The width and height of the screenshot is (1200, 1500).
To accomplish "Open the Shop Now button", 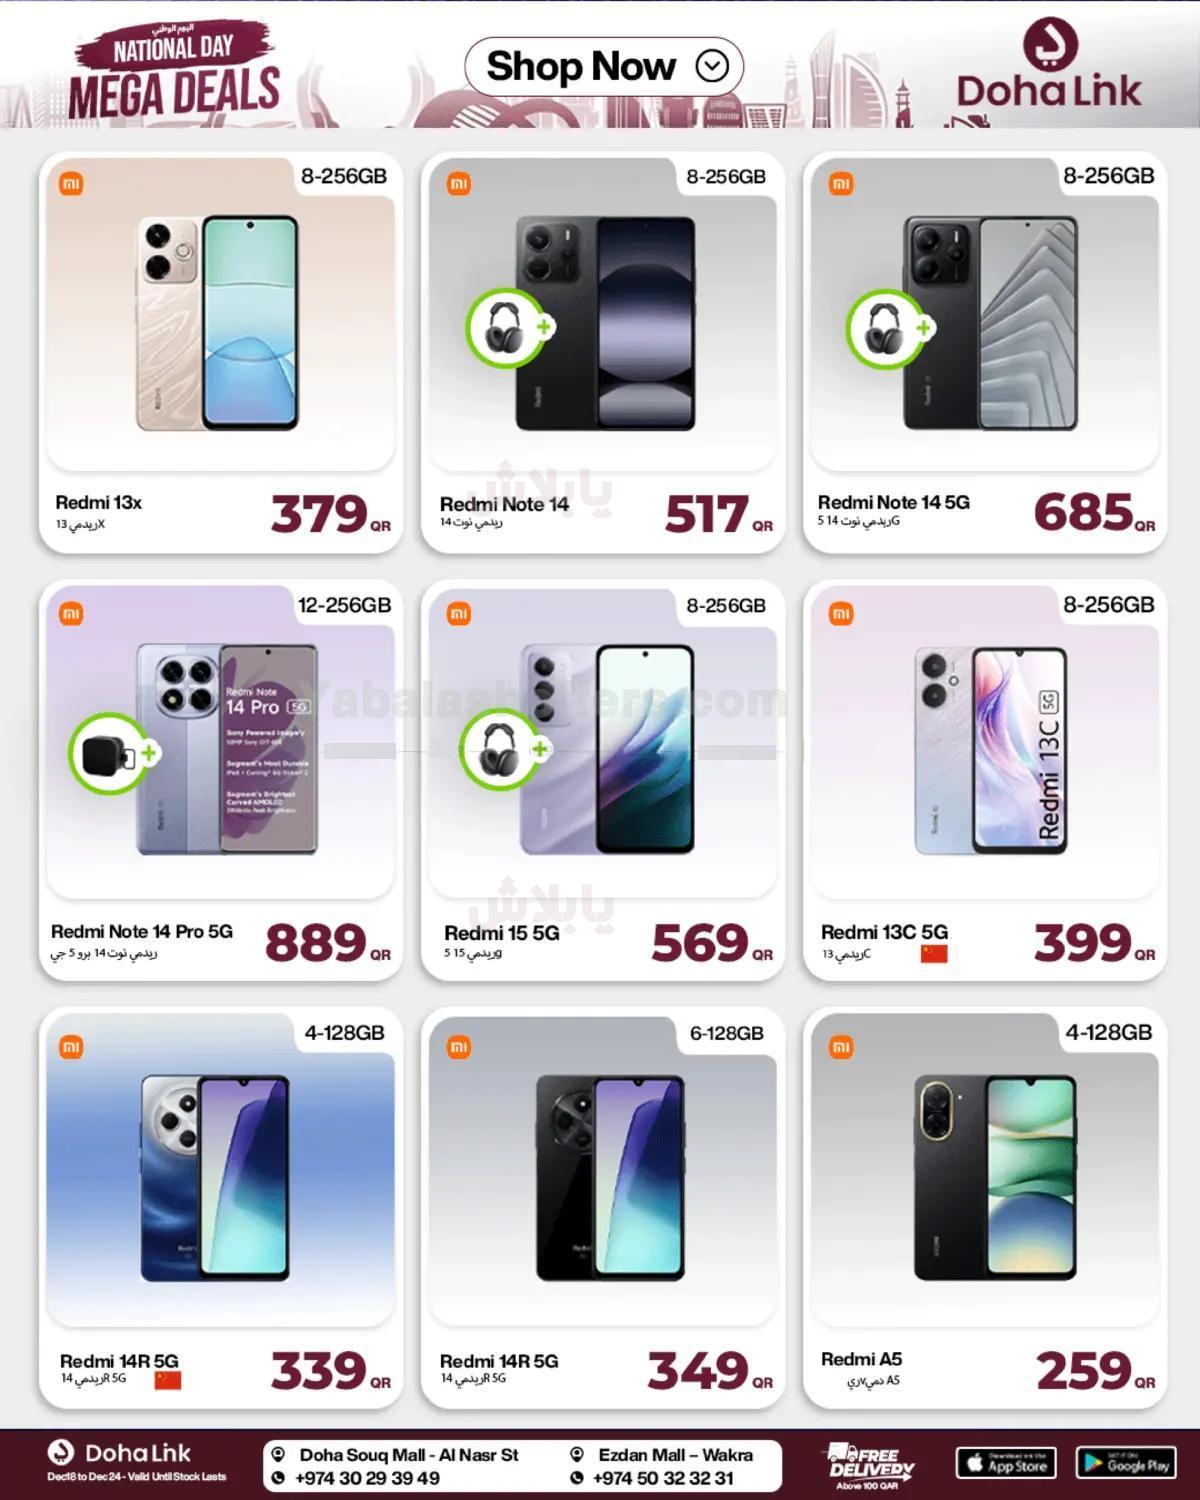I will tap(604, 67).
